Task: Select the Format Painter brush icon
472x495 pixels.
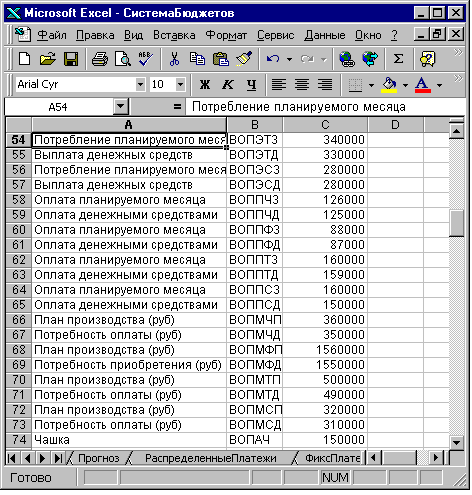Action: [244, 59]
